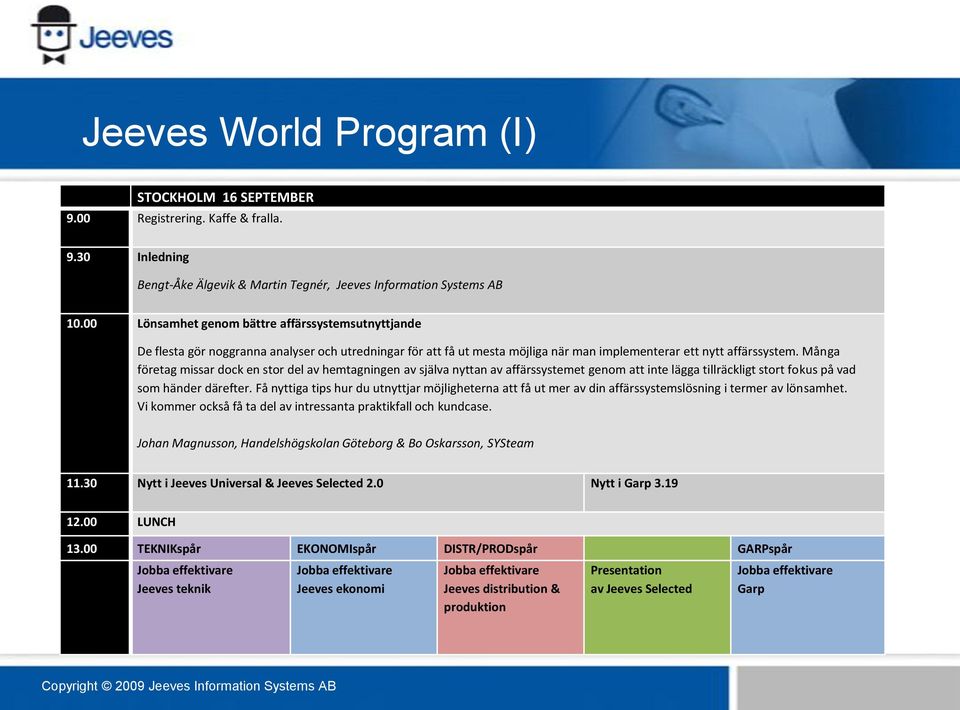Click 'Jobba effektivare Garp' cell
Screen dimensions: 960x710
point(808,607)
